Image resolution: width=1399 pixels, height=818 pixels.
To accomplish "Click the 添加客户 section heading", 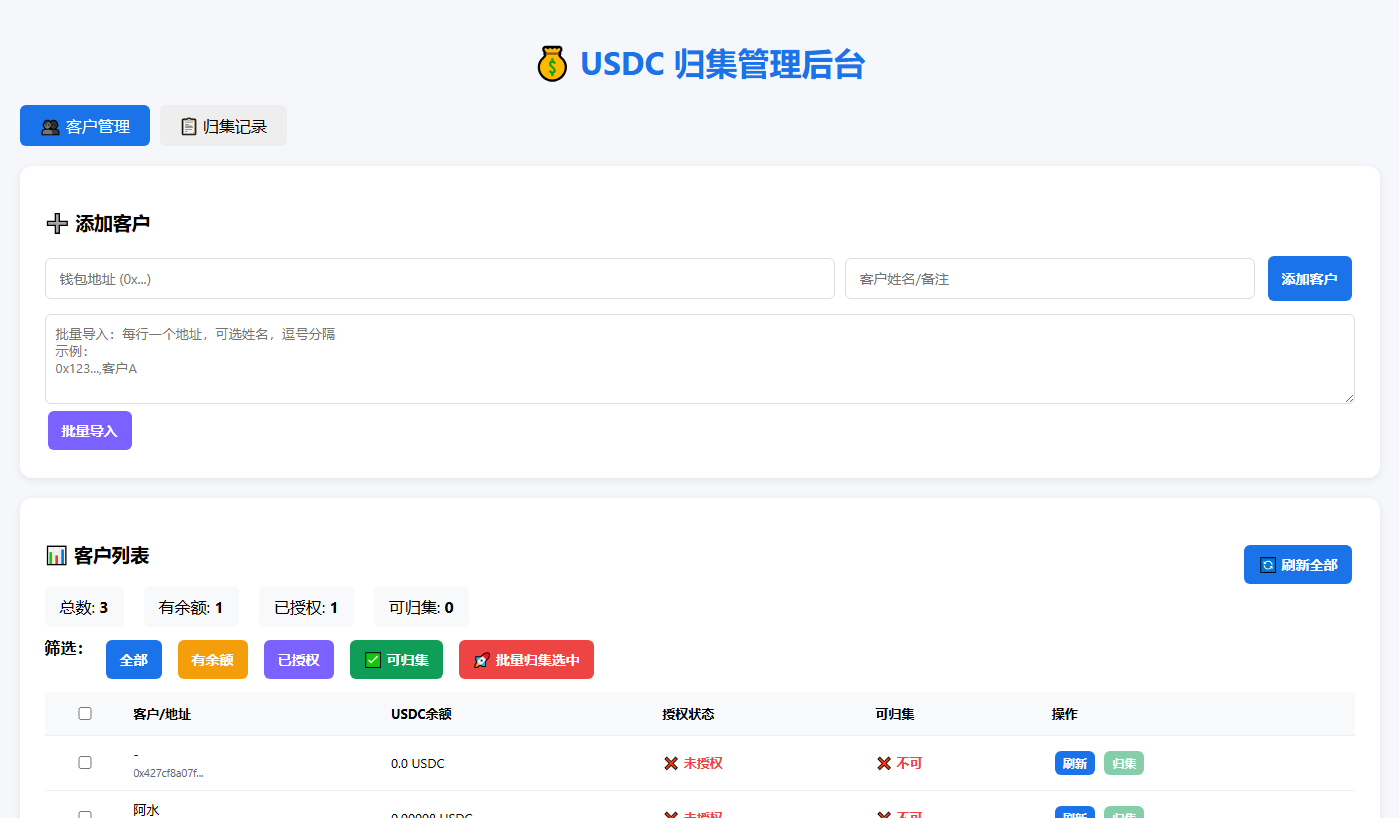I will click(97, 223).
